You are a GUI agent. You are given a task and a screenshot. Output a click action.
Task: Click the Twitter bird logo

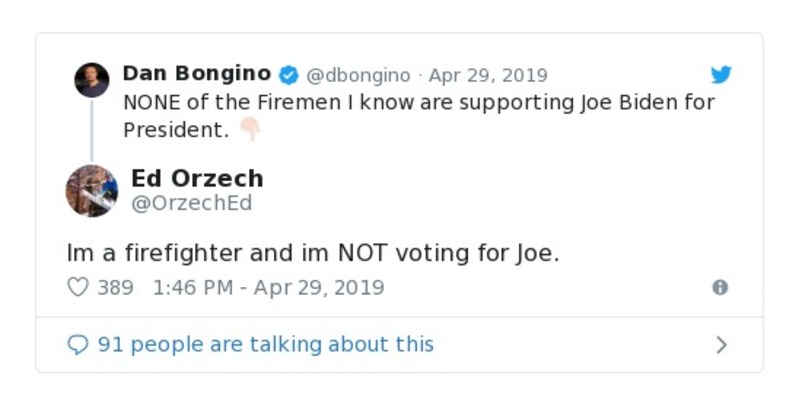[x=721, y=75]
